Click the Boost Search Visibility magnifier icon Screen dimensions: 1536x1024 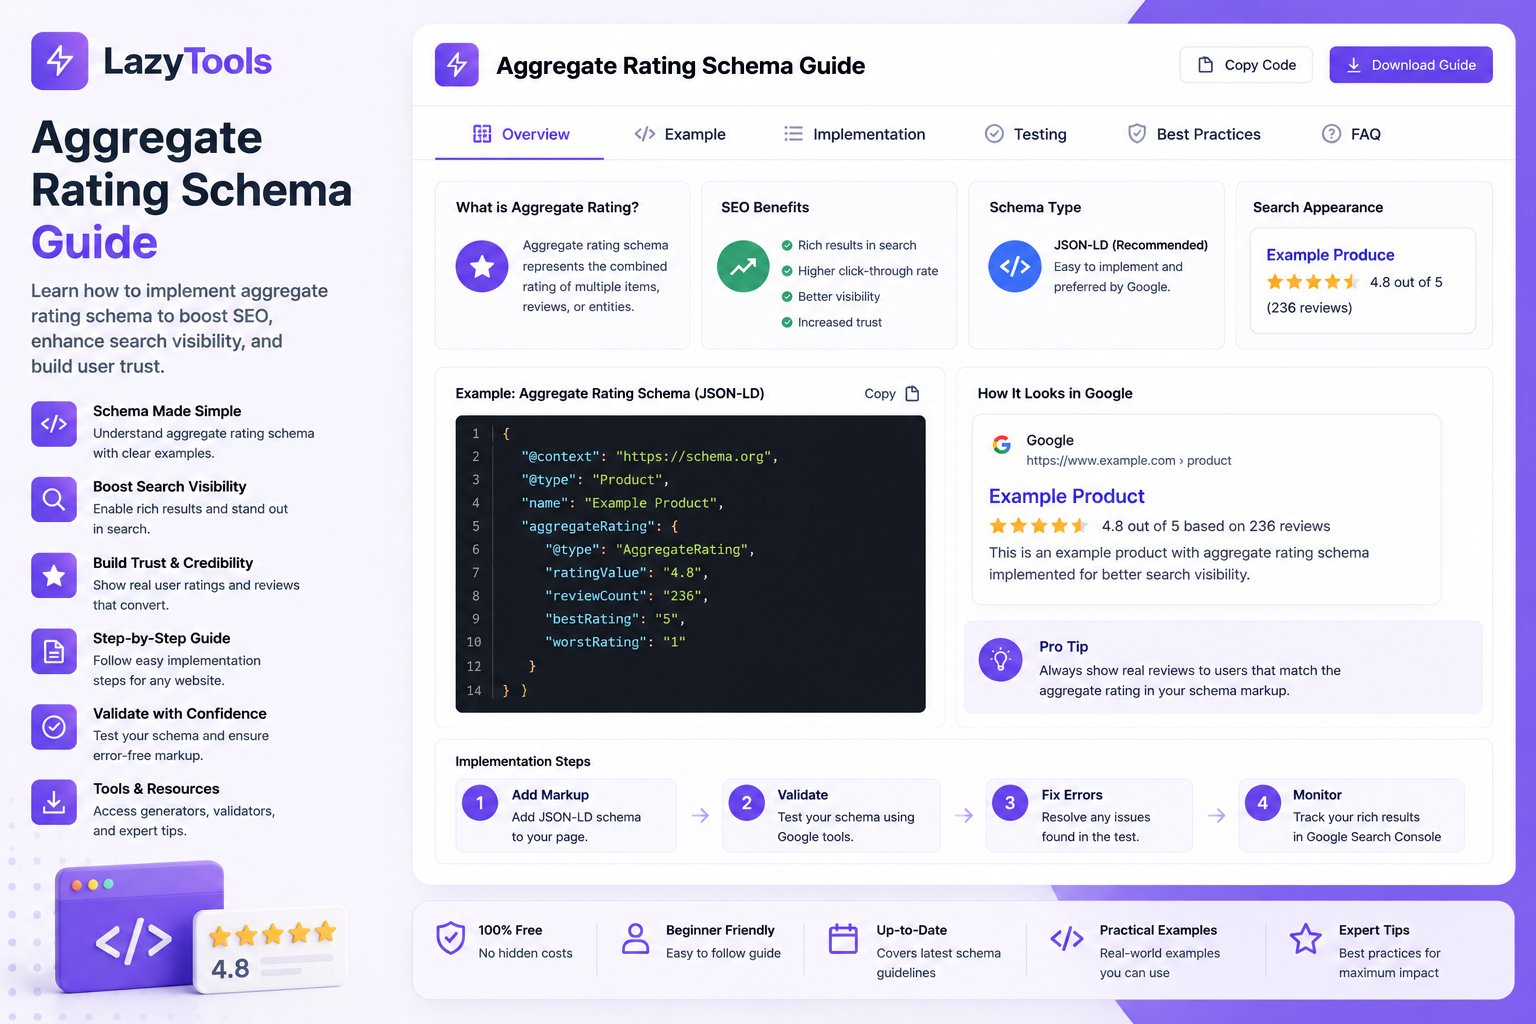click(54, 499)
